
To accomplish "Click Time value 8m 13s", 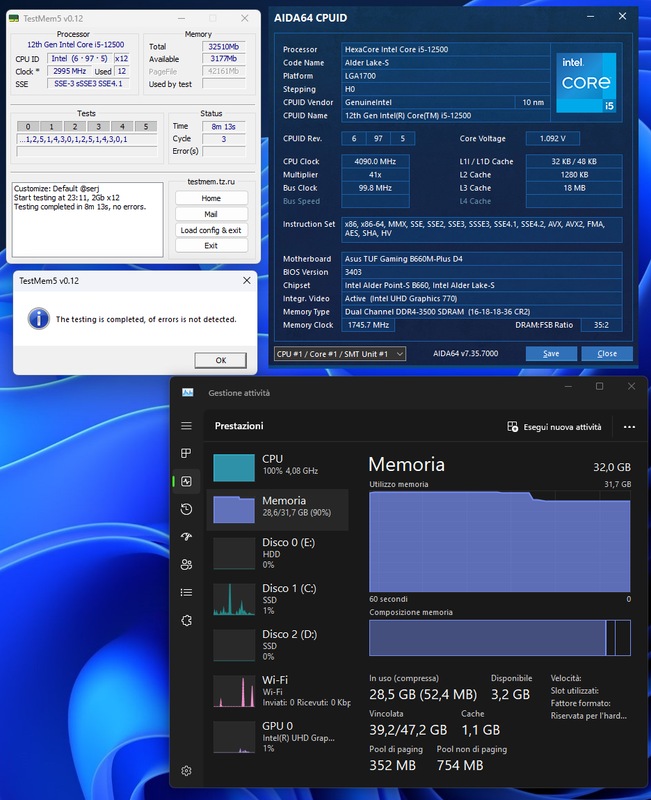I will click(223, 127).
